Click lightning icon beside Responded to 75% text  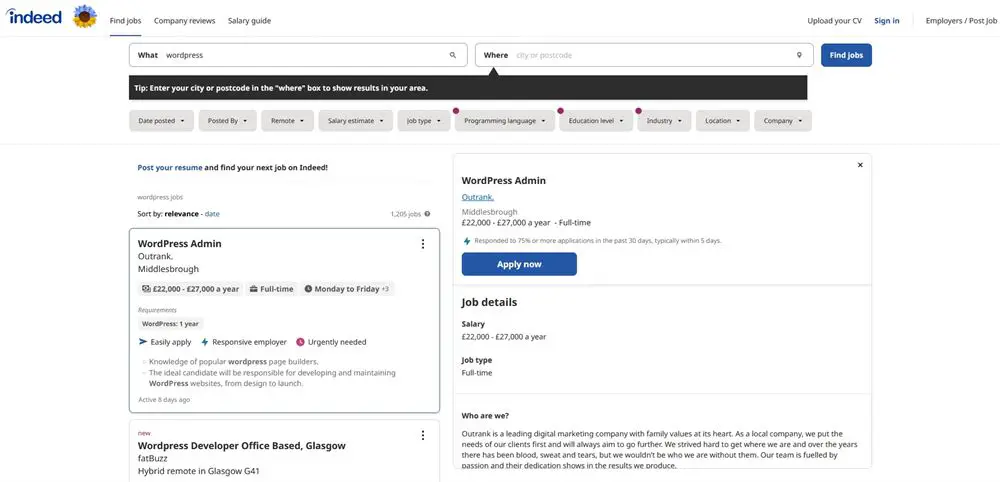(467, 241)
